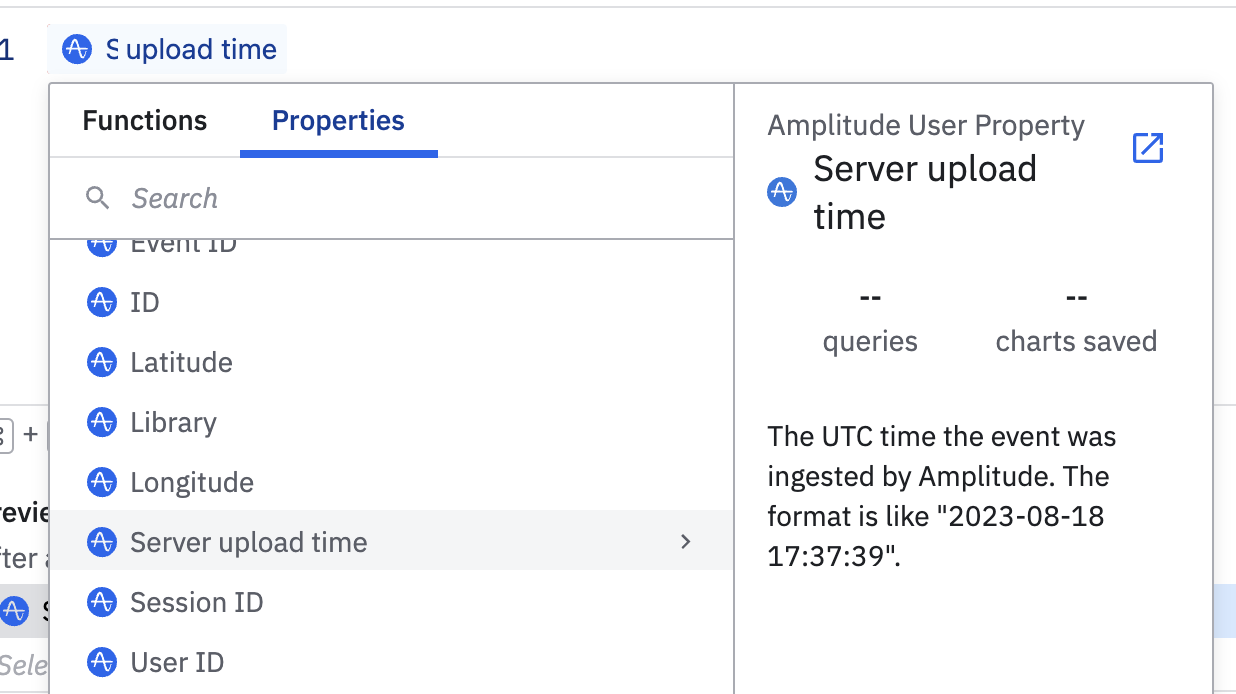Screen dimensions: 1236x694
Task: Click Amplitude icon beside Latitude
Action: tap(102, 362)
